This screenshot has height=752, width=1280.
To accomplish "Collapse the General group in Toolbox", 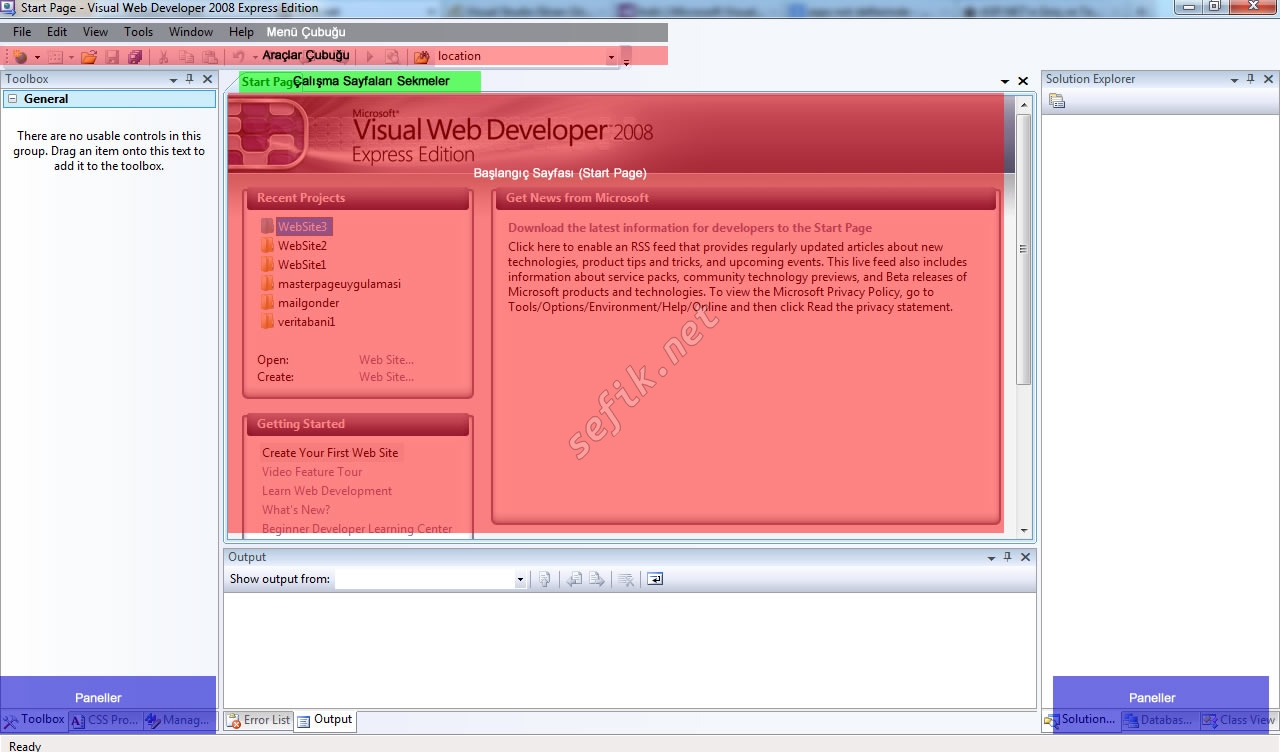I will [13, 99].
